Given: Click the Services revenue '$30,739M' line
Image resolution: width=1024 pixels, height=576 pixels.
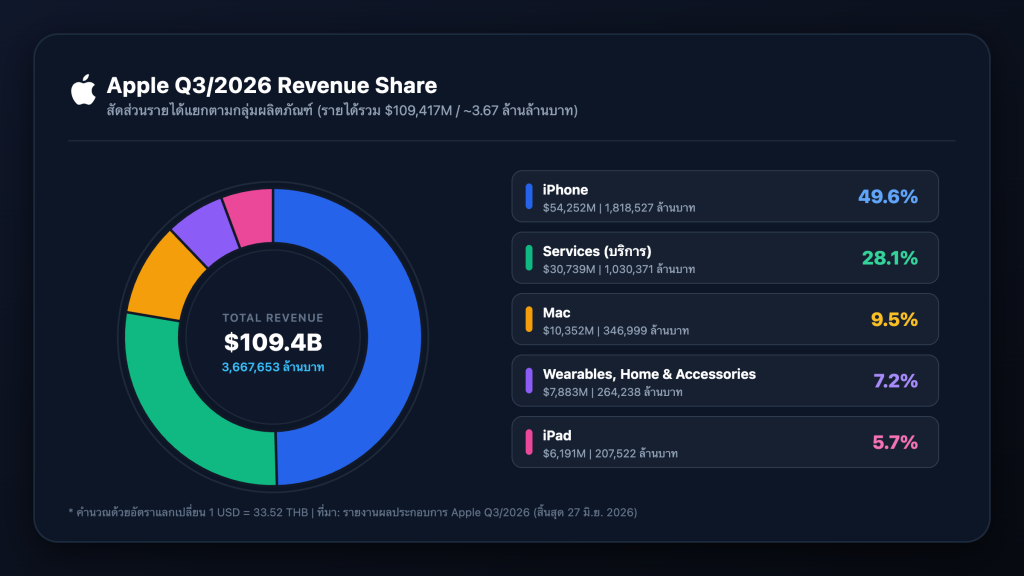Looking at the screenshot, I should point(619,269).
